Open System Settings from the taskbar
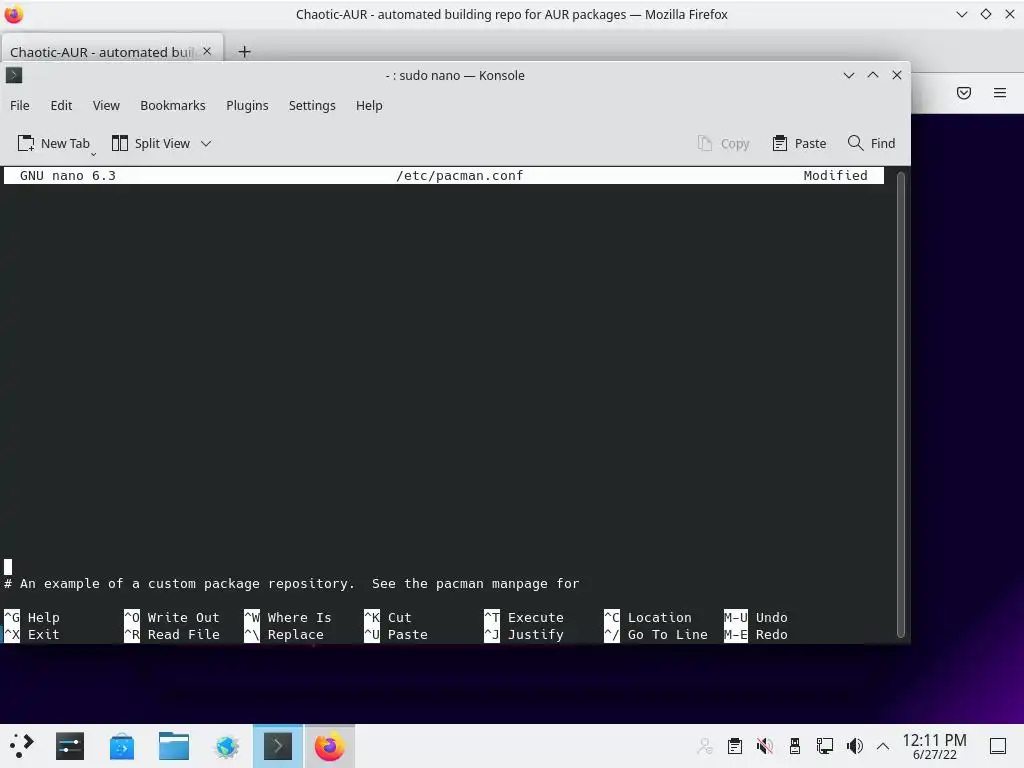Screen dimensions: 1024x768 [70, 746]
